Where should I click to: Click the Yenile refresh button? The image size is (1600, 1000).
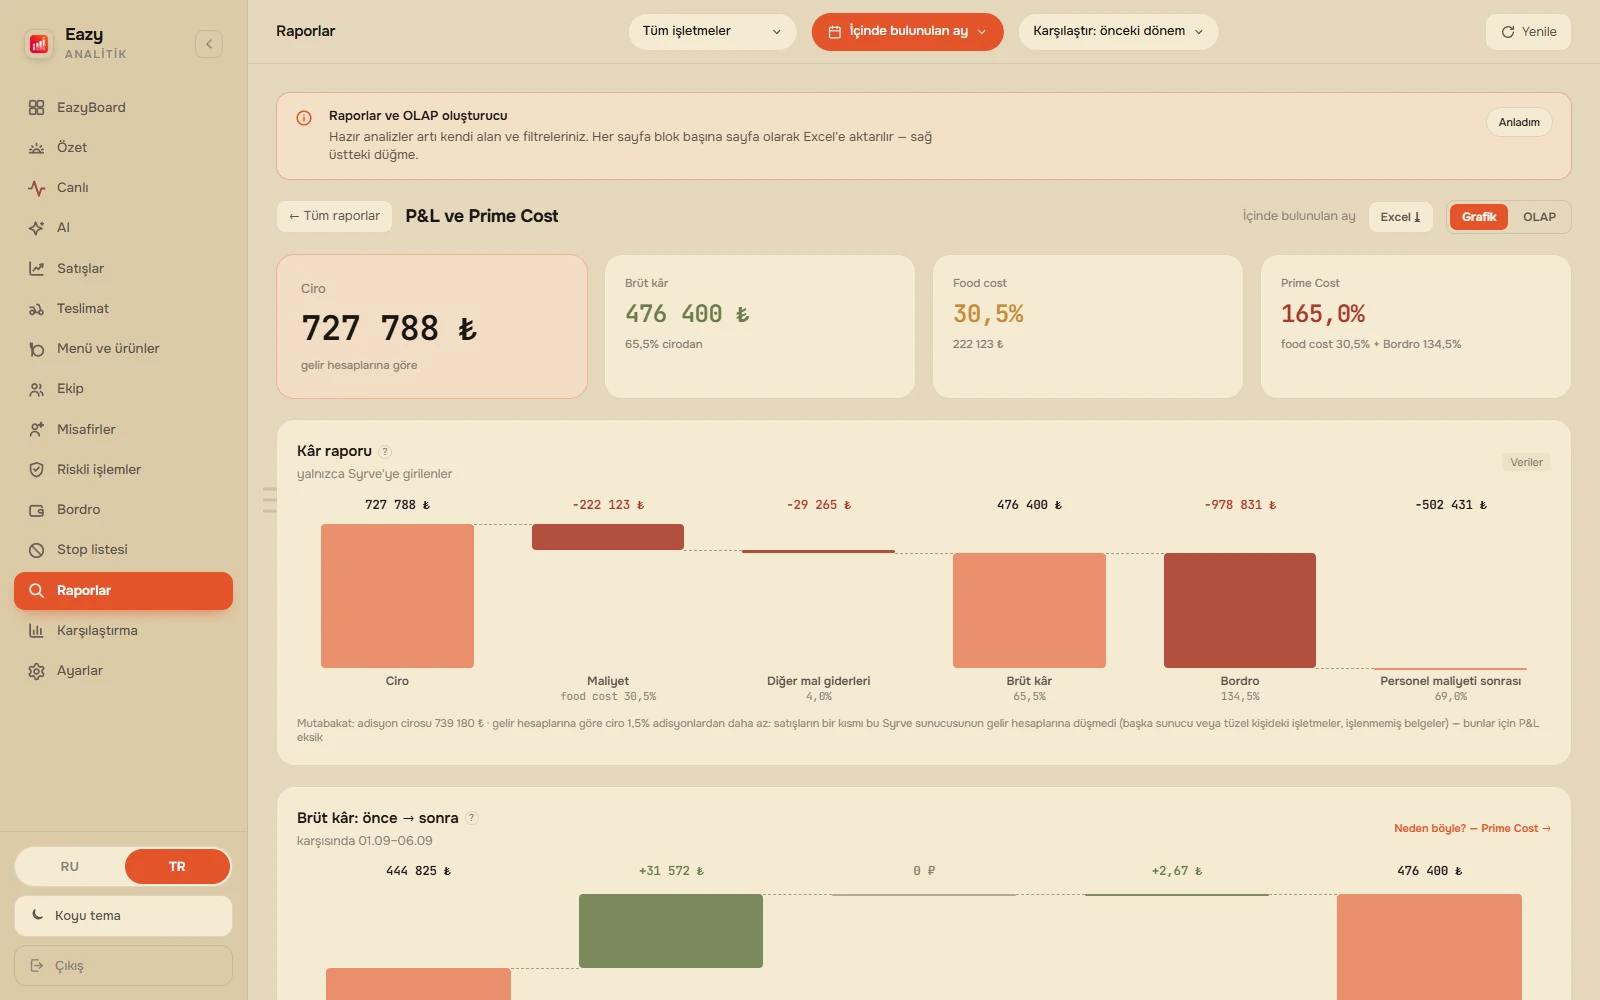point(1528,32)
